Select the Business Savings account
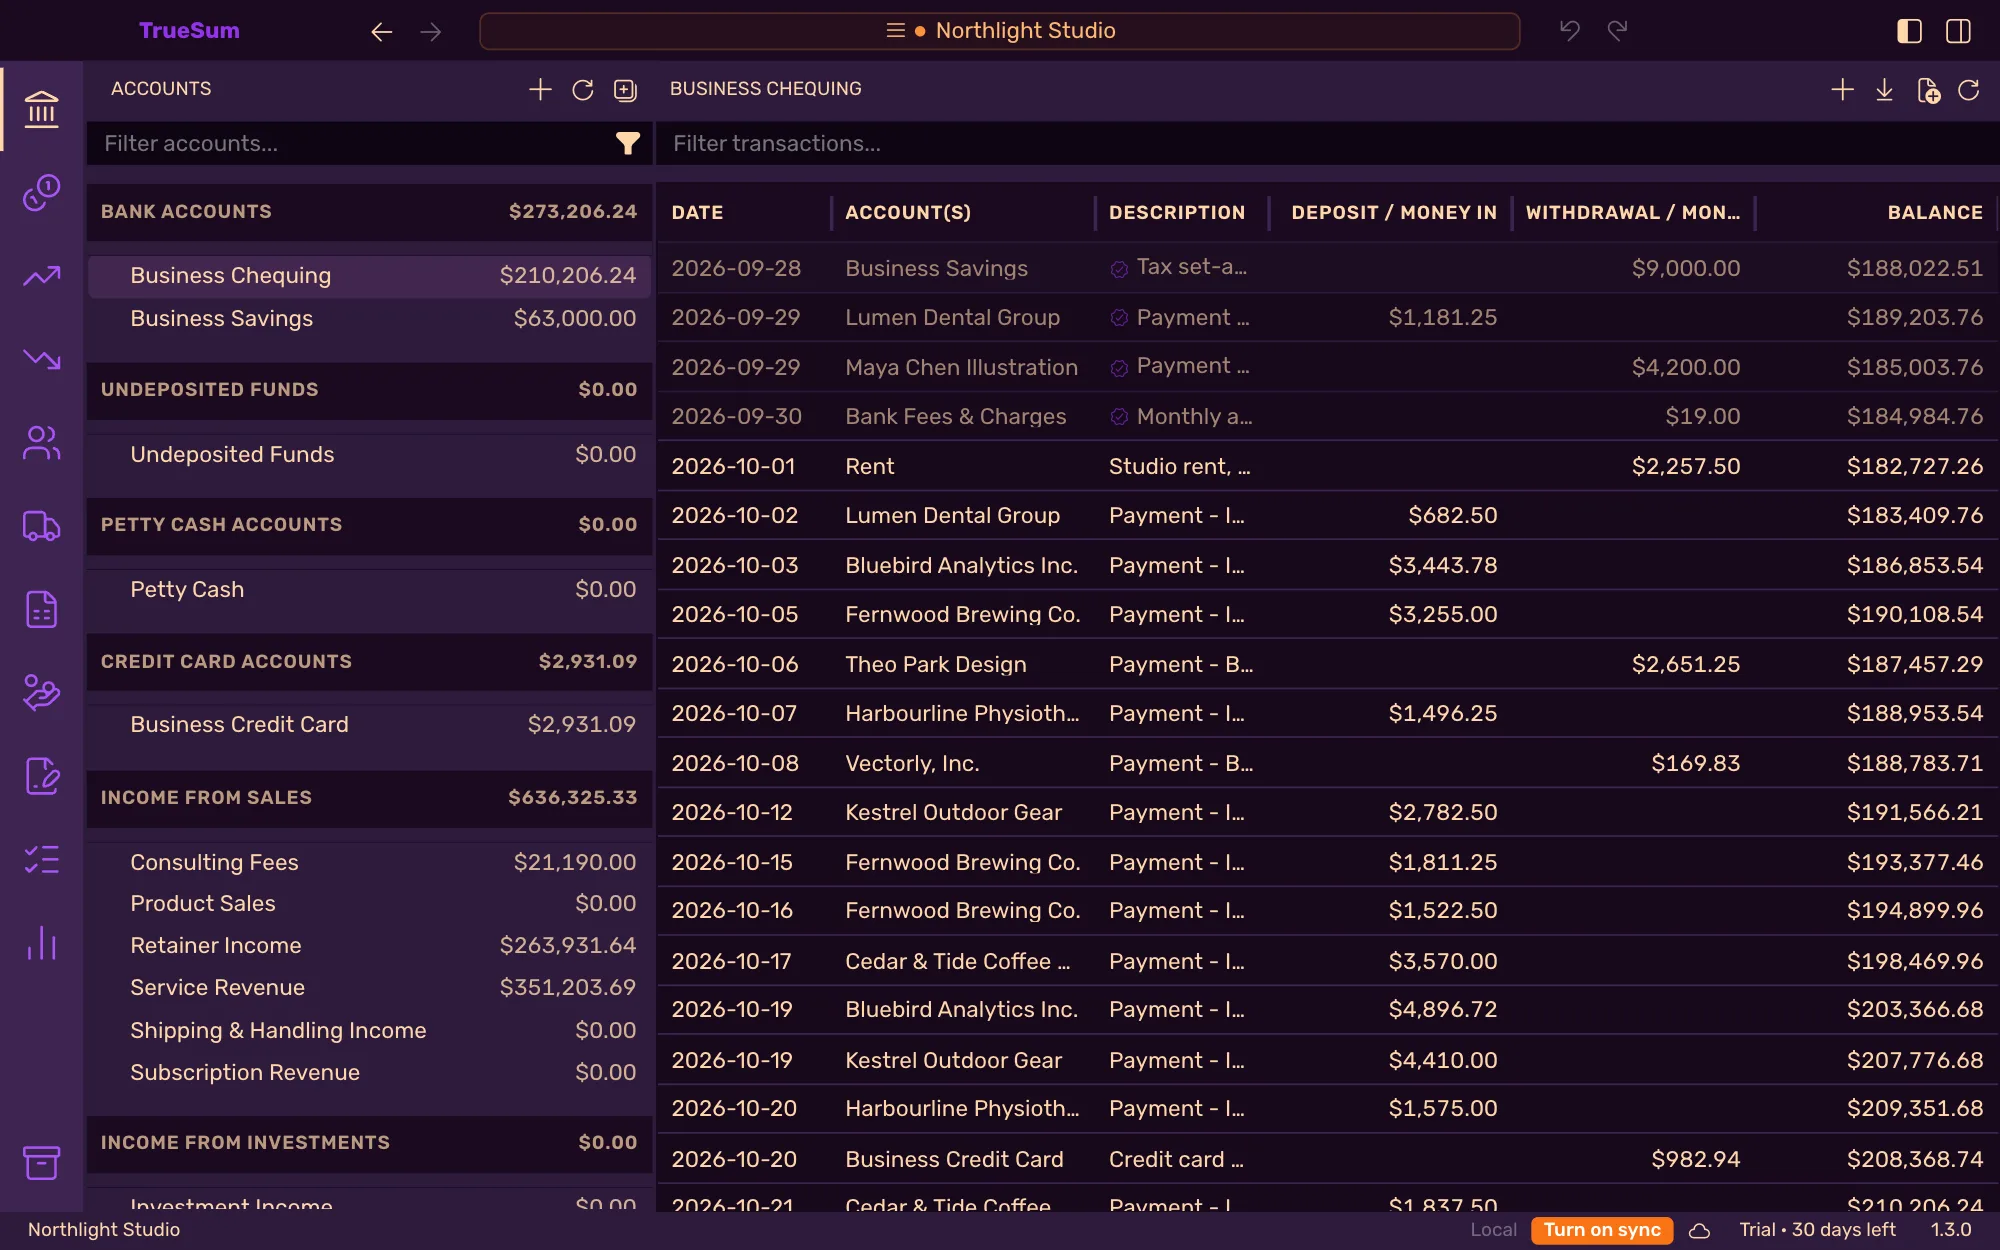 [369, 319]
